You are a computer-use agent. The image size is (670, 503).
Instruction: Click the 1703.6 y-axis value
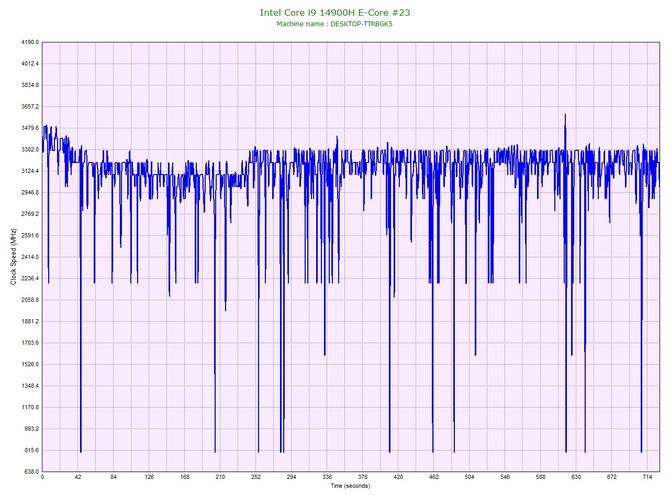30,343
